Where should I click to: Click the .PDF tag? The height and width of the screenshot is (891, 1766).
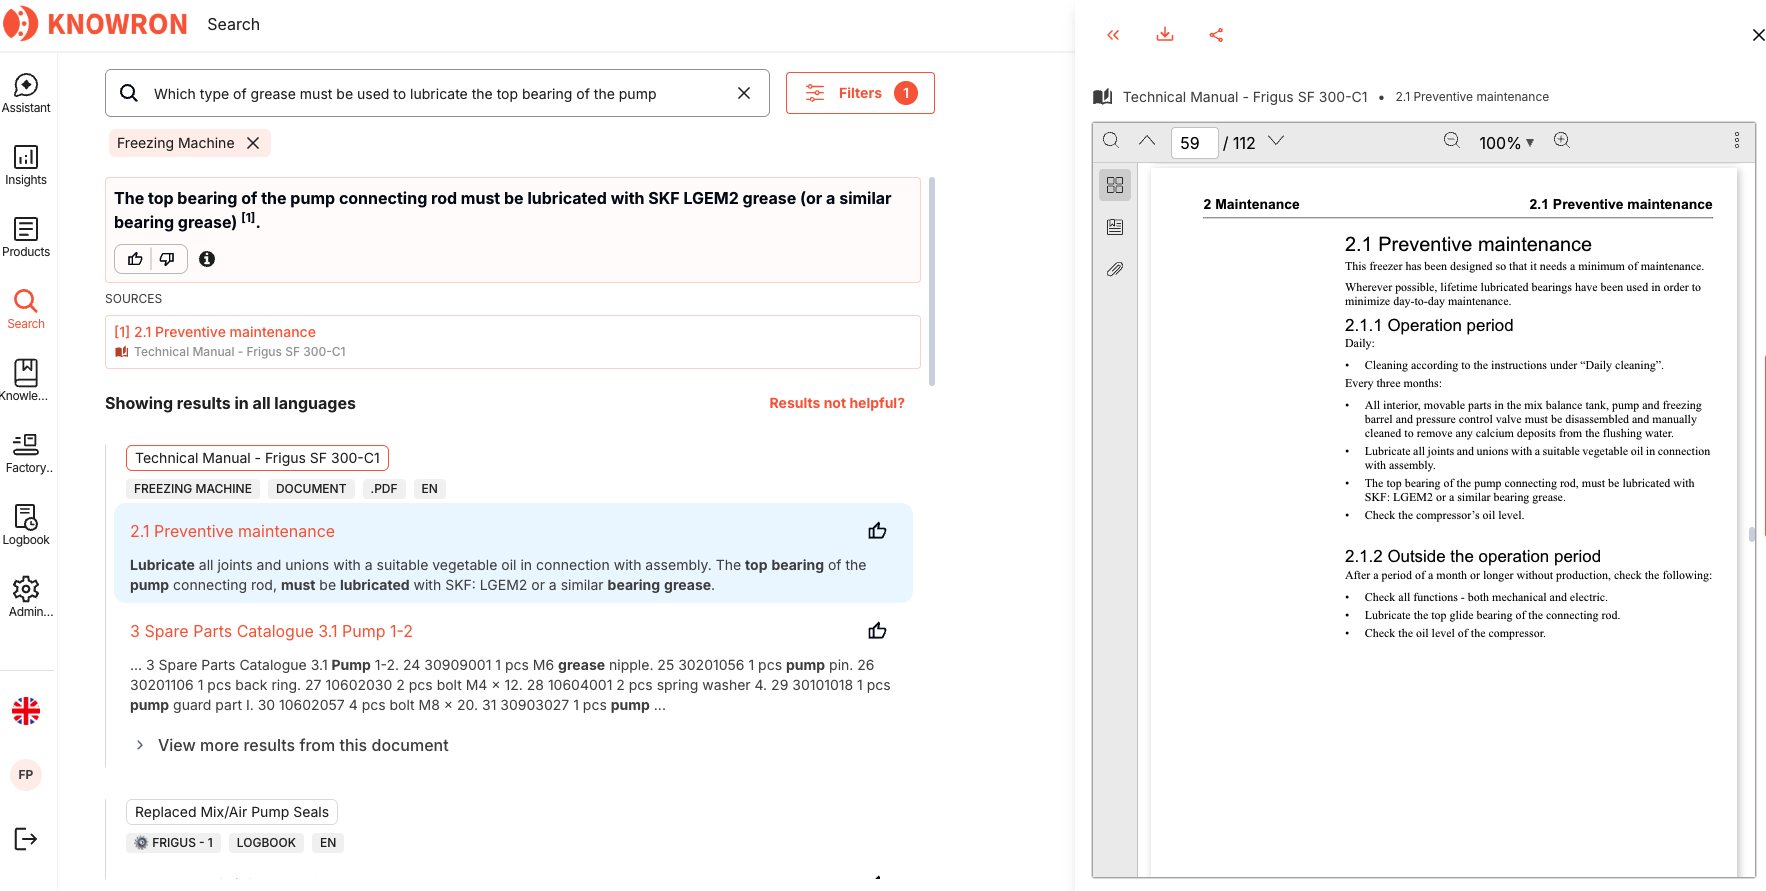click(x=384, y=489)
